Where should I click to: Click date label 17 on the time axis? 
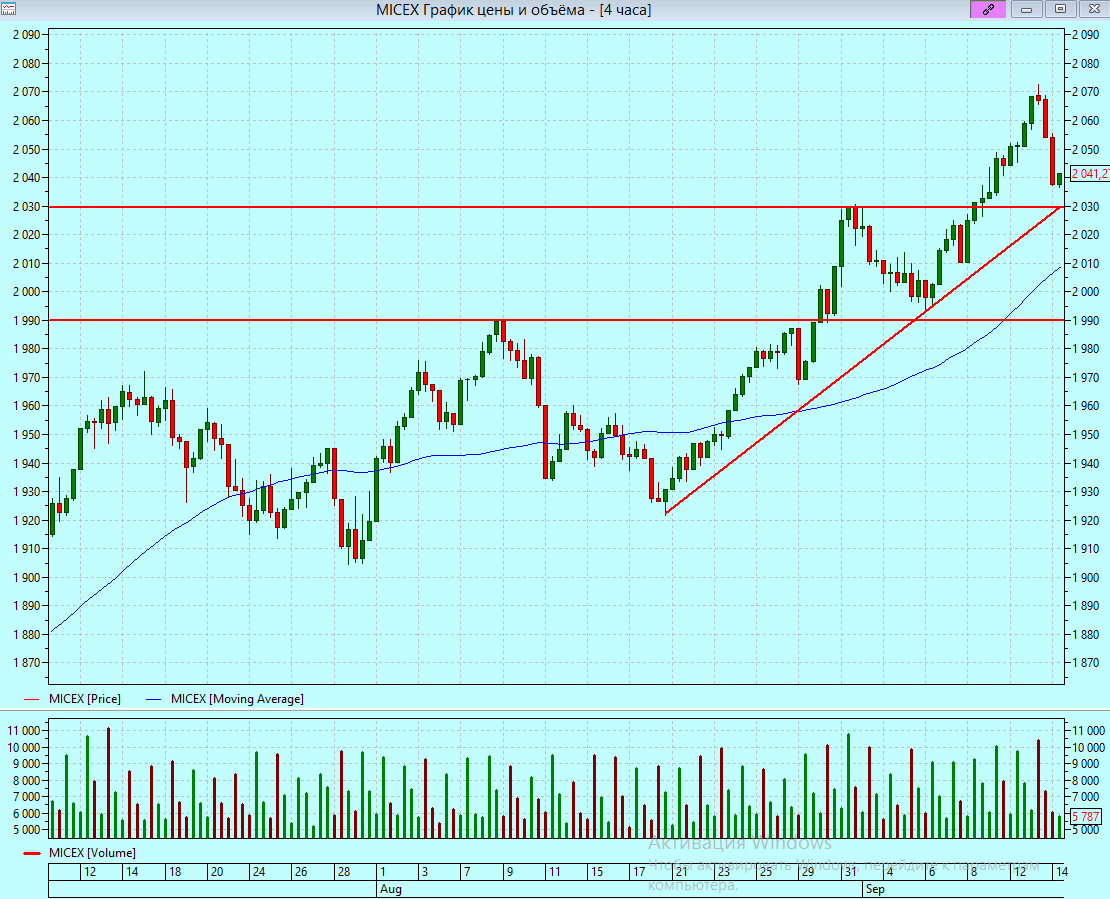[639, 871]
